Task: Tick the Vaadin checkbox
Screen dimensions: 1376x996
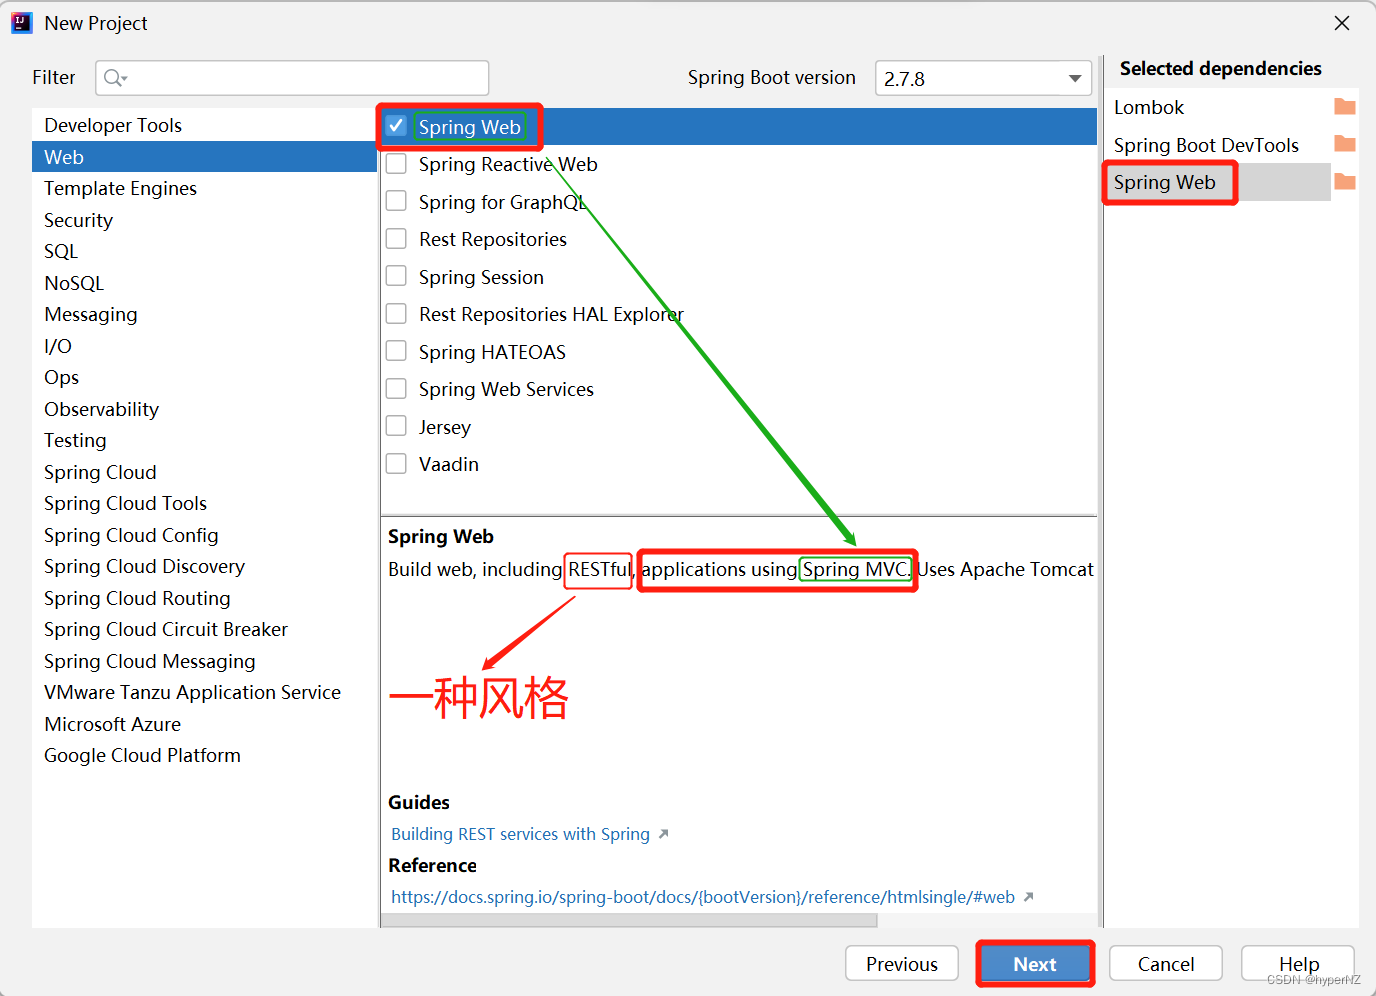Action: [x=396, y=464]
